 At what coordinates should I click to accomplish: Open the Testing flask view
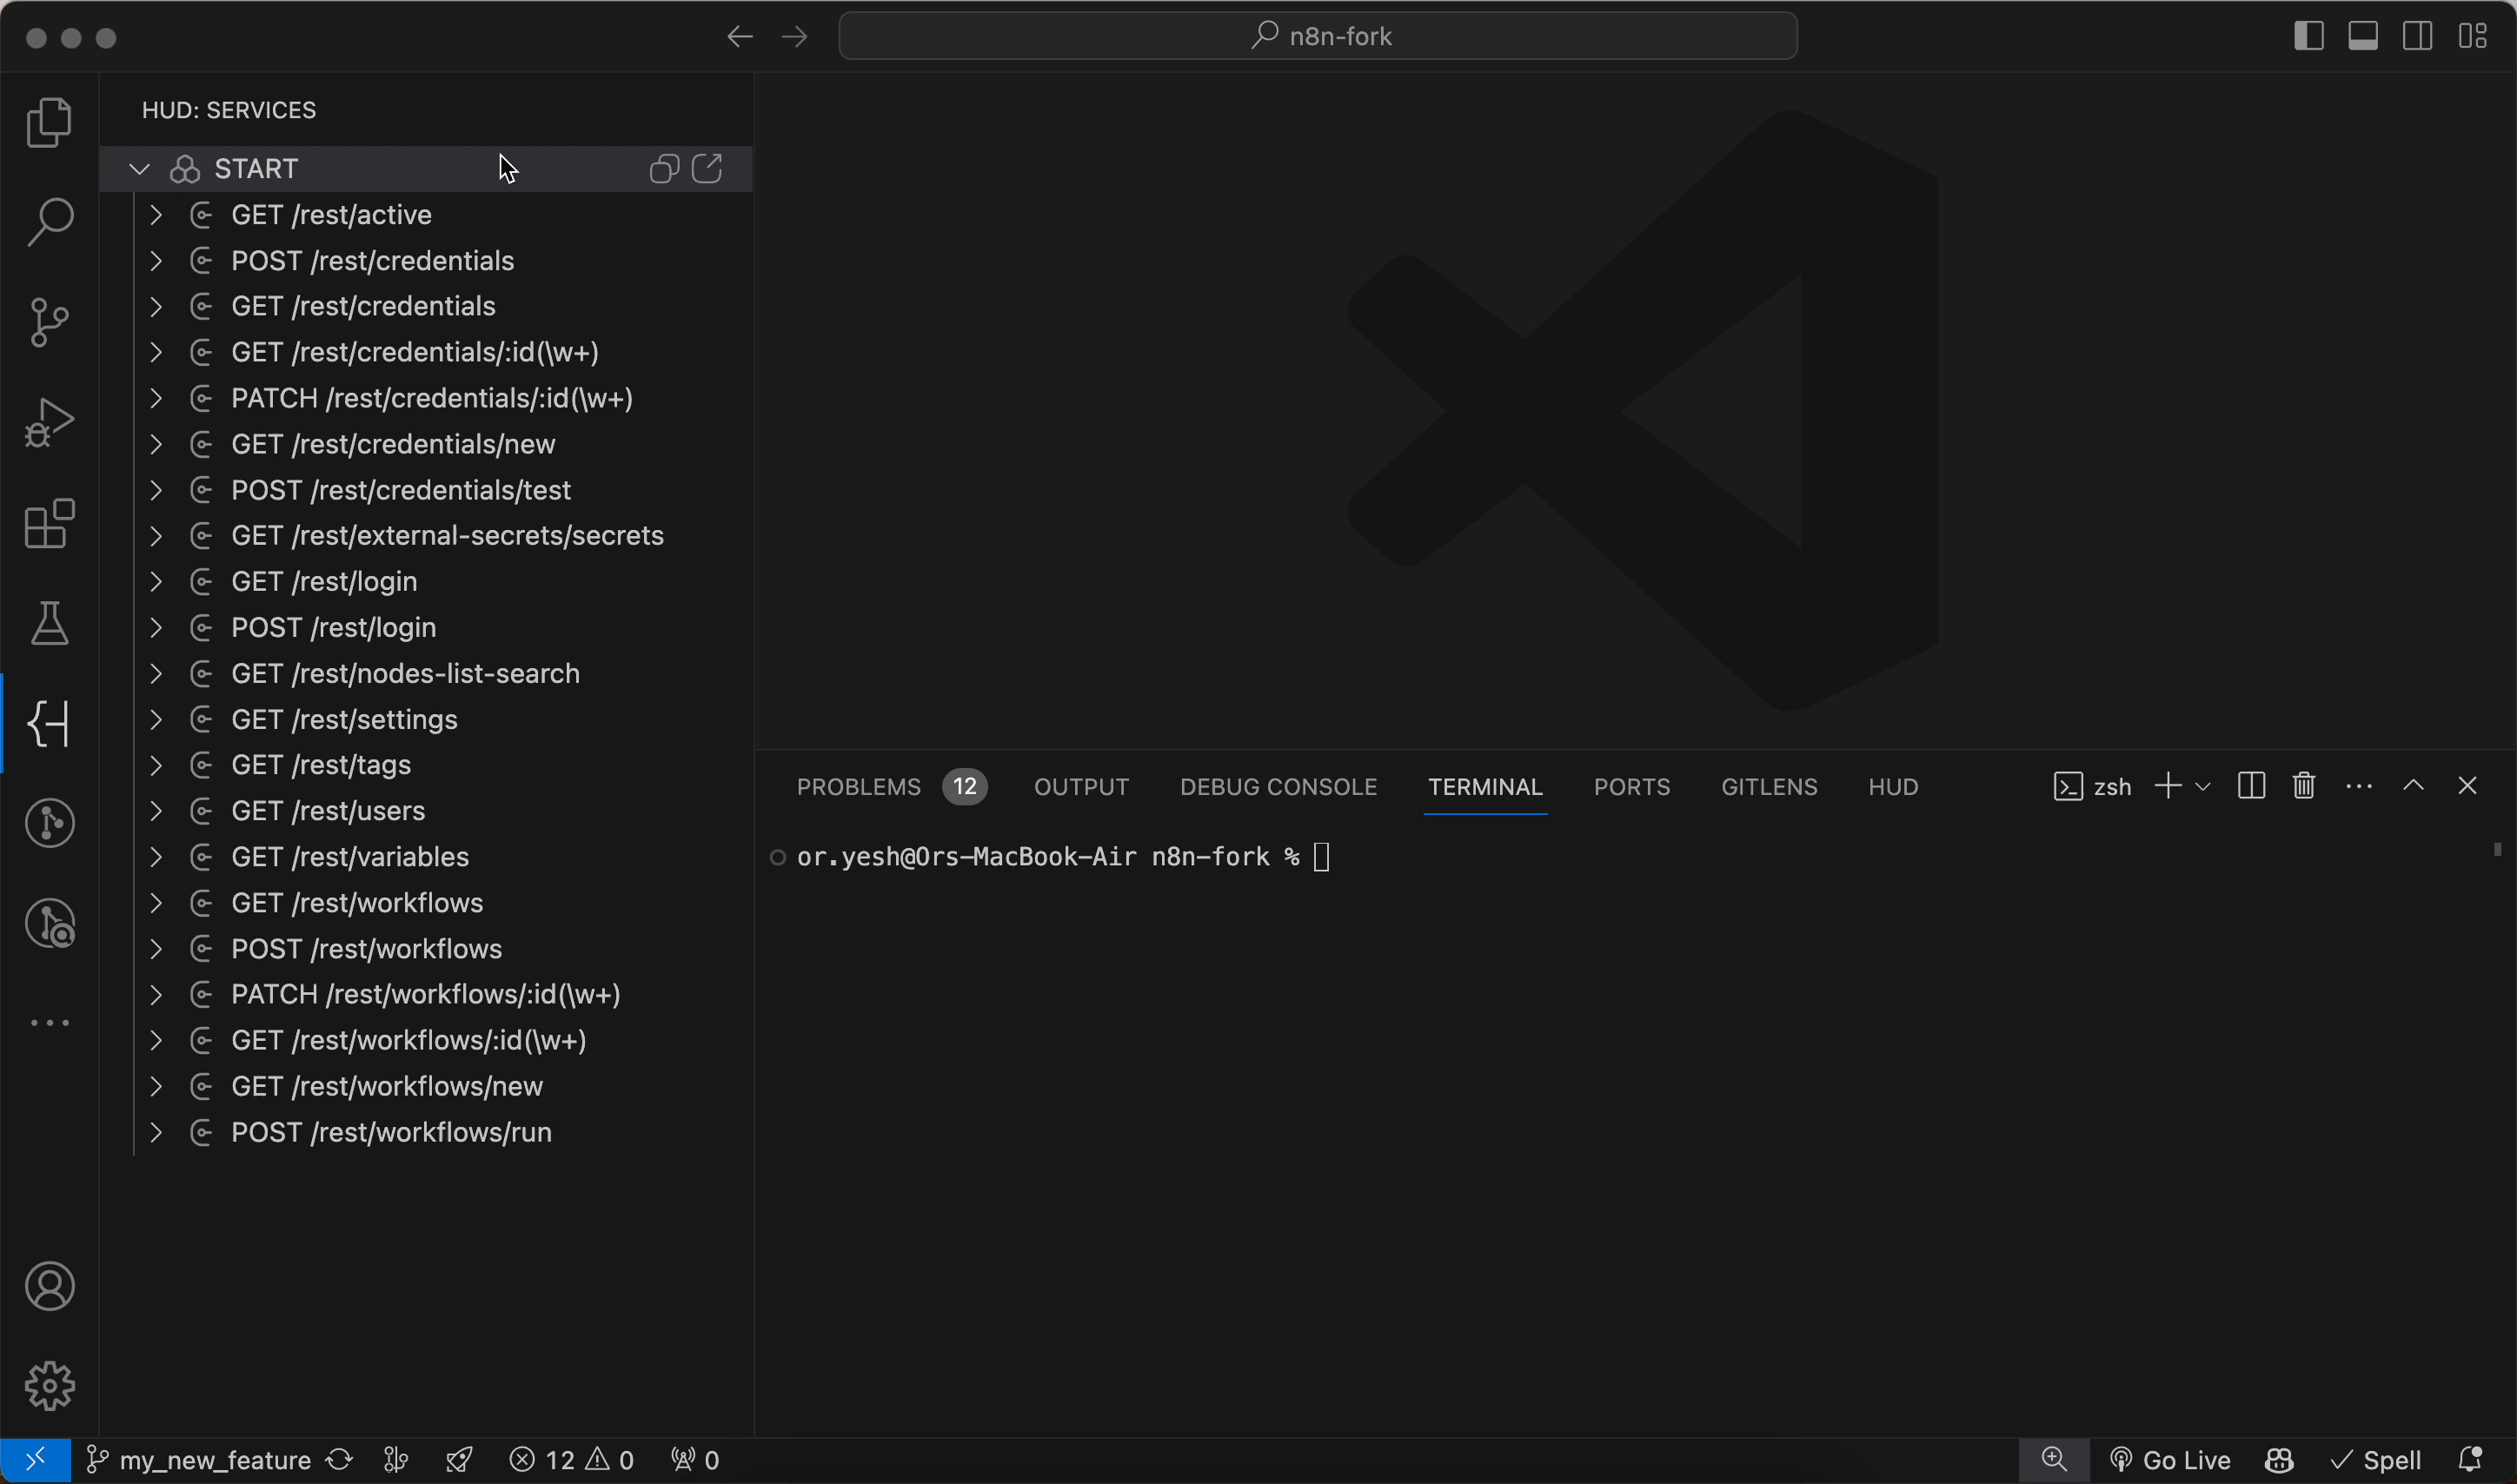[x=49, y=623]
